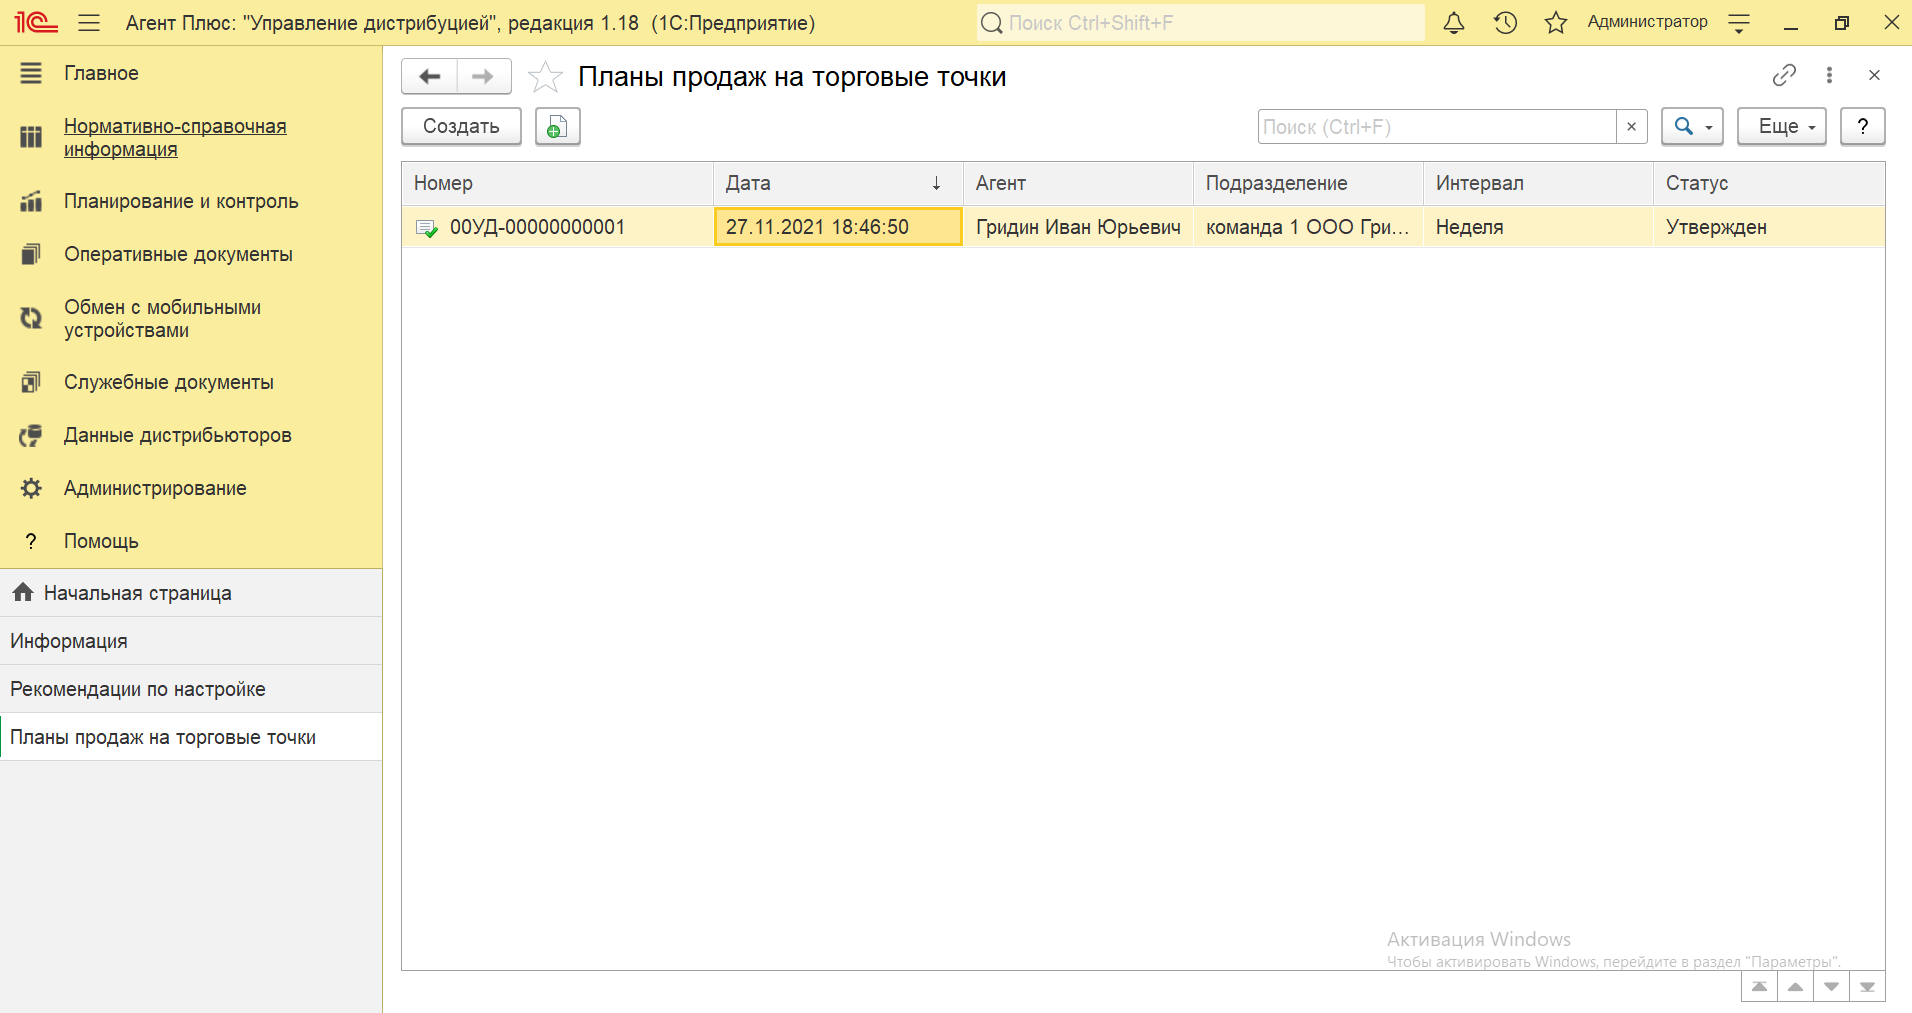Switch to Начальная страница tab

coord(137,593)
